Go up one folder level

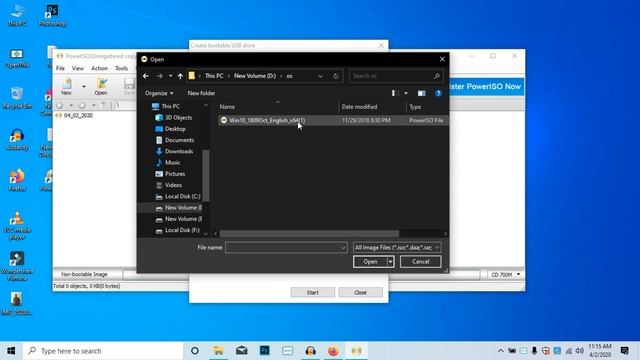(x=180, y=76)
